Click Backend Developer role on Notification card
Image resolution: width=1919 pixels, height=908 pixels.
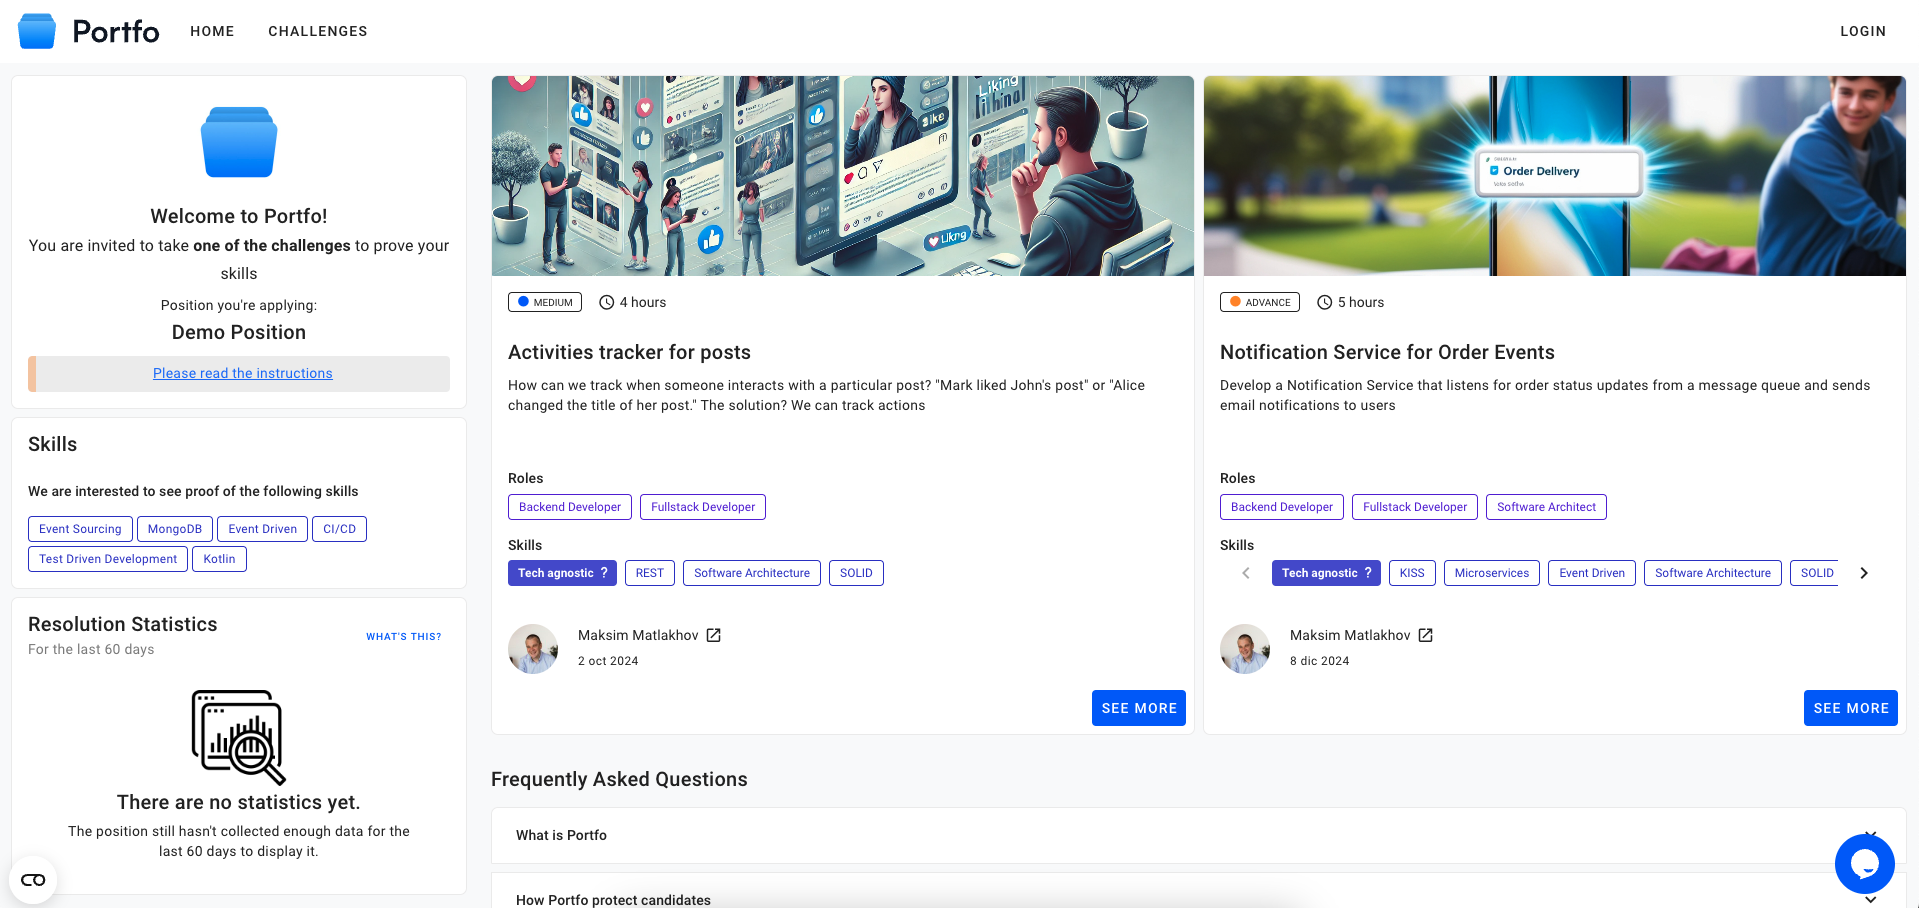tap(1282, 507)
